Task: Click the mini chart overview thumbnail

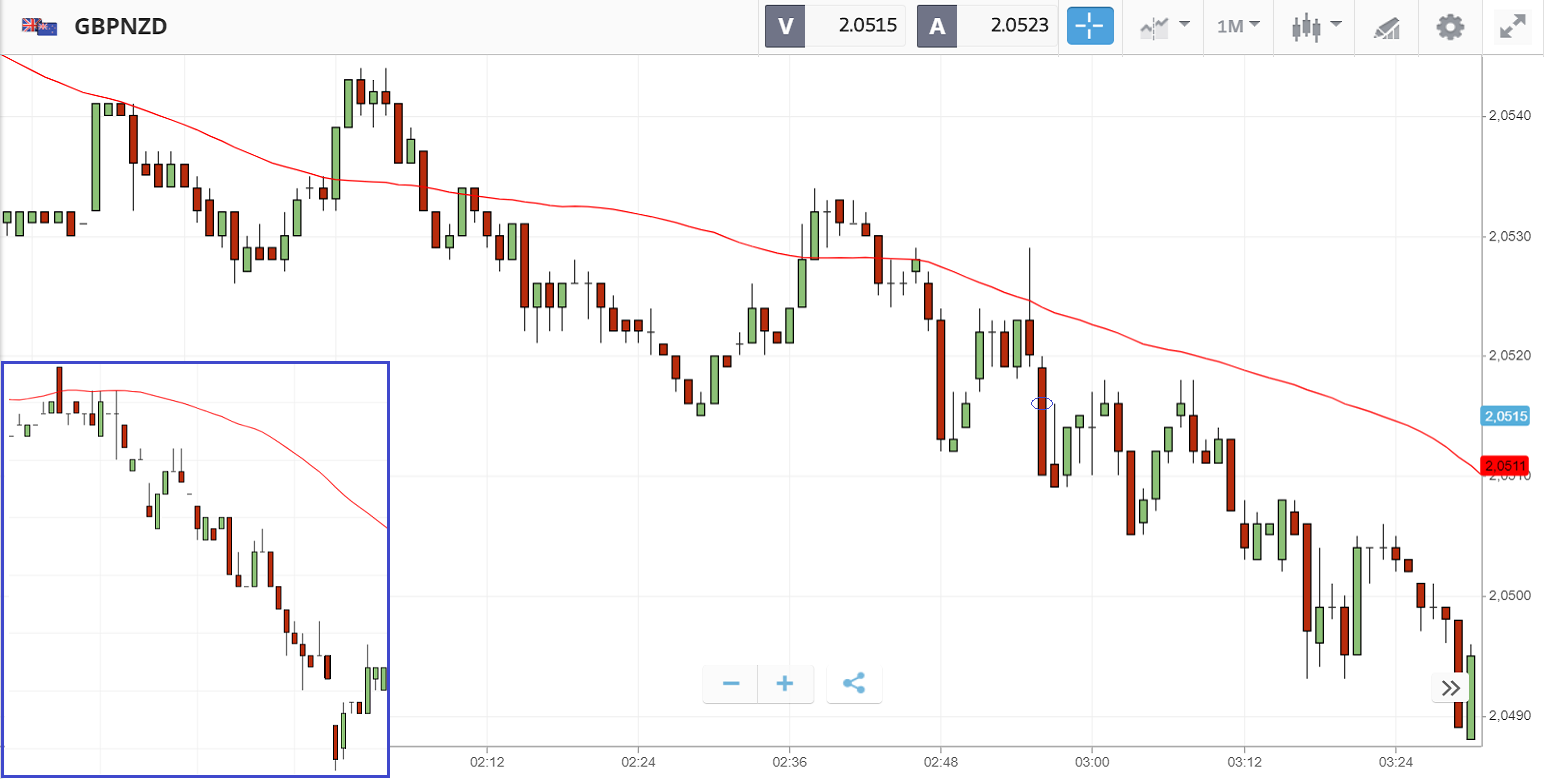Action: point(195,568)
